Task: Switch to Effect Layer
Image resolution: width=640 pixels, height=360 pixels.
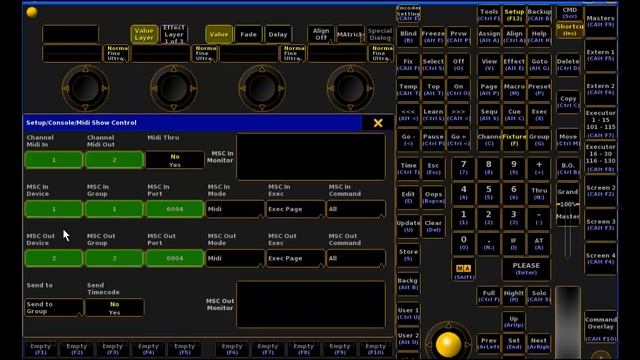Action: [174, 34]
